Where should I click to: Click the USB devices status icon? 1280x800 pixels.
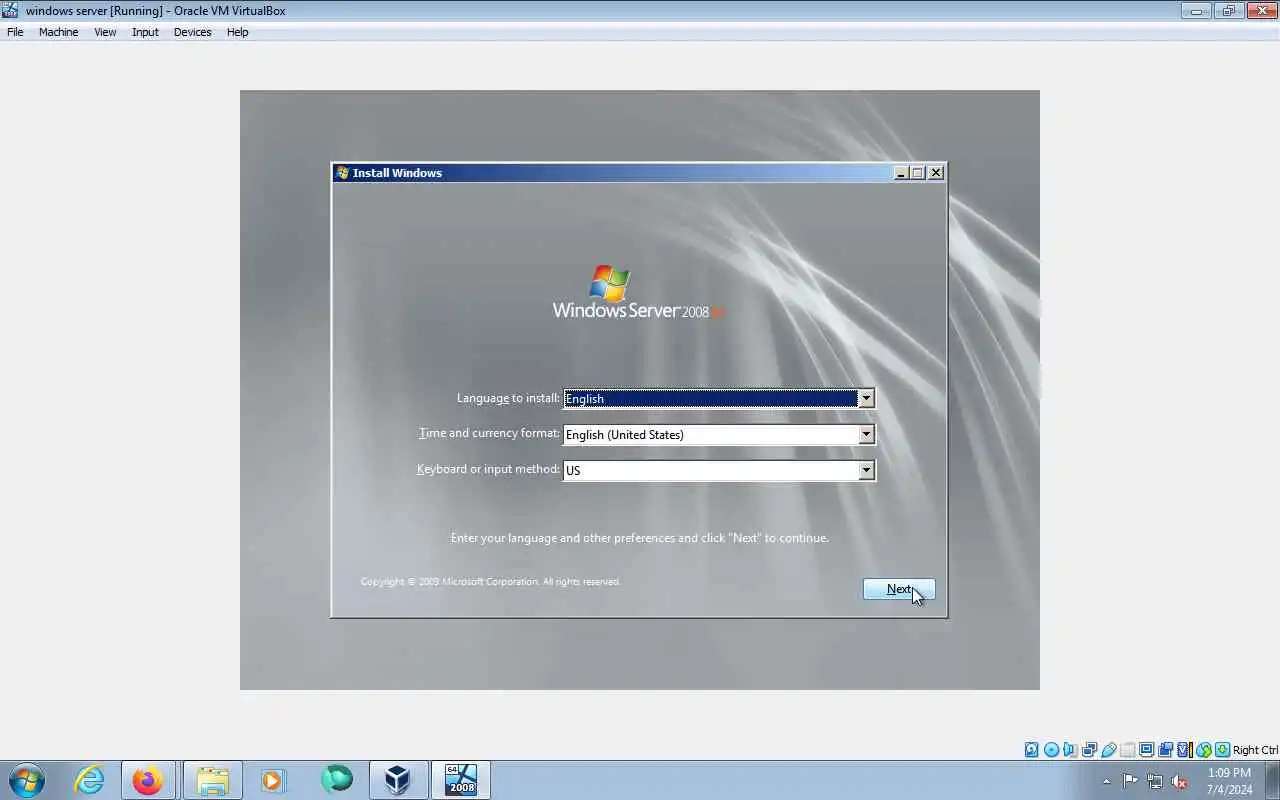coord(1108,750)
